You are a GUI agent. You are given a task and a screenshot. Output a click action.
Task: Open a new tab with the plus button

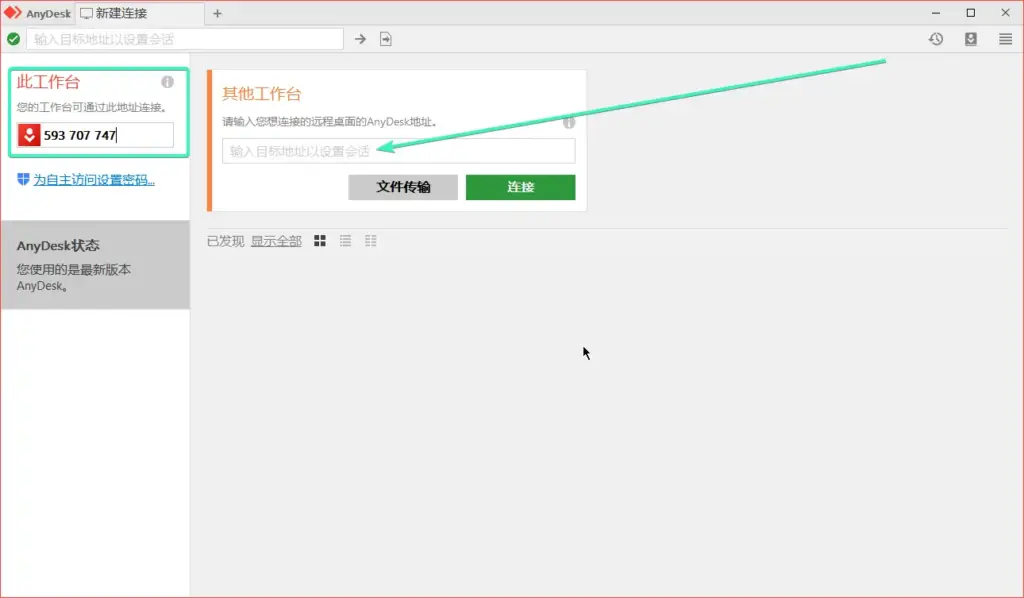[218, 13]
